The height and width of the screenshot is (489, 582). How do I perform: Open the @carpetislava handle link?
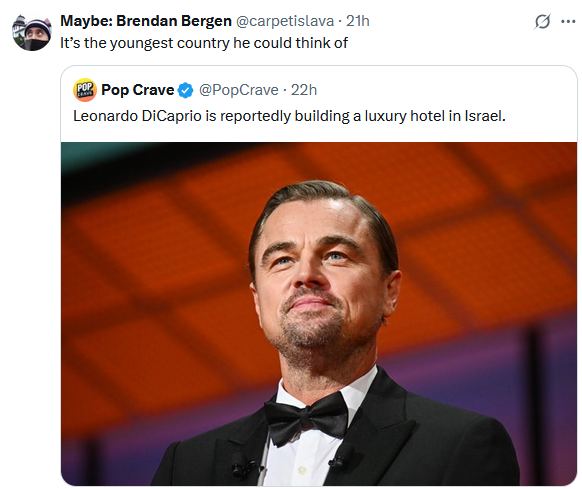285,21
